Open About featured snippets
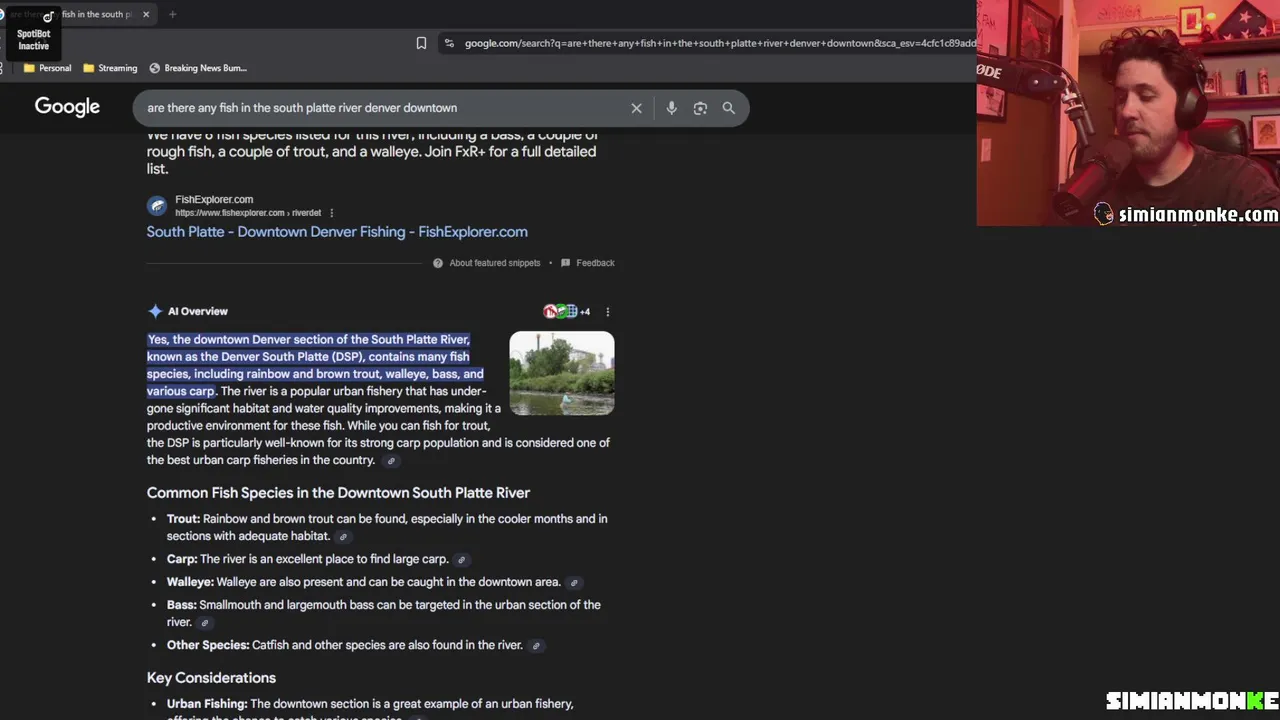 coord(486,263)
